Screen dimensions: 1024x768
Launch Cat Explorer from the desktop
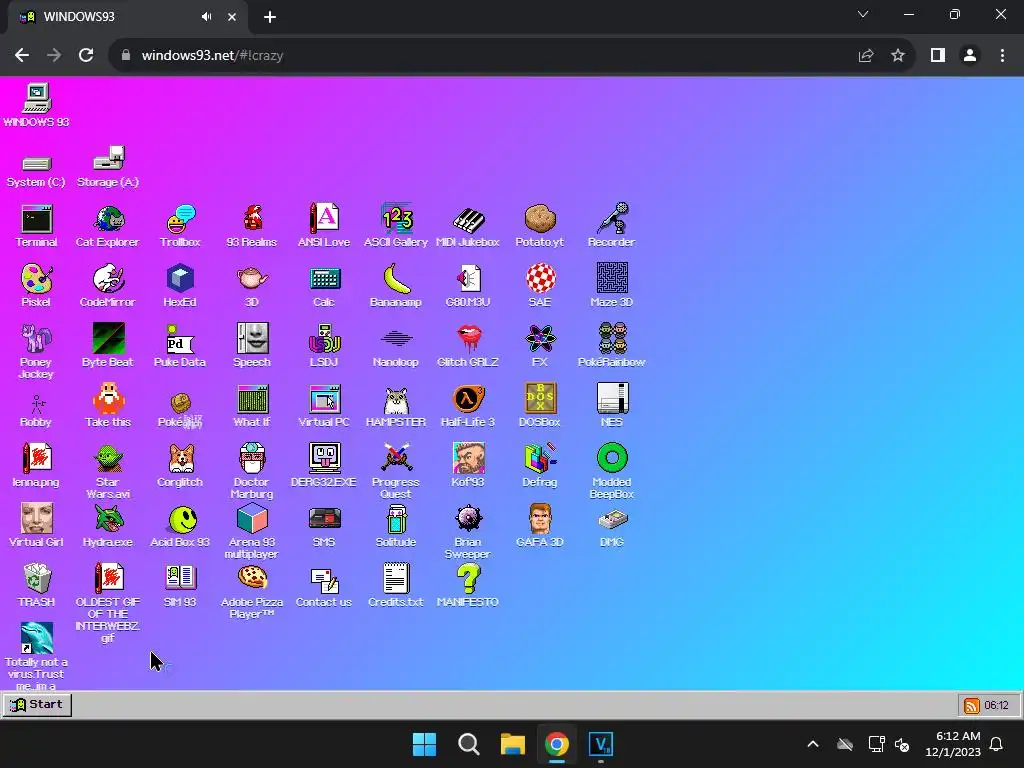(x=108, y=226)
